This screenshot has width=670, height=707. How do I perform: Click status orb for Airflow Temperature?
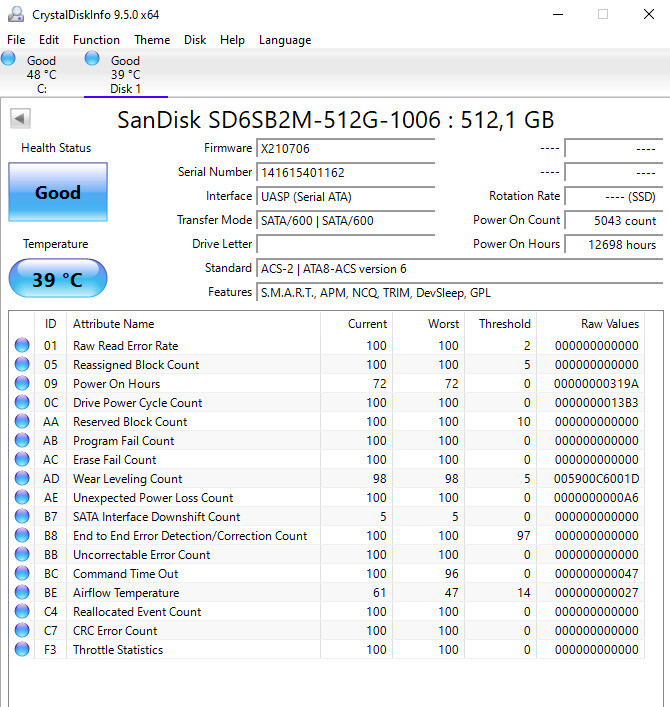[22, 593]
